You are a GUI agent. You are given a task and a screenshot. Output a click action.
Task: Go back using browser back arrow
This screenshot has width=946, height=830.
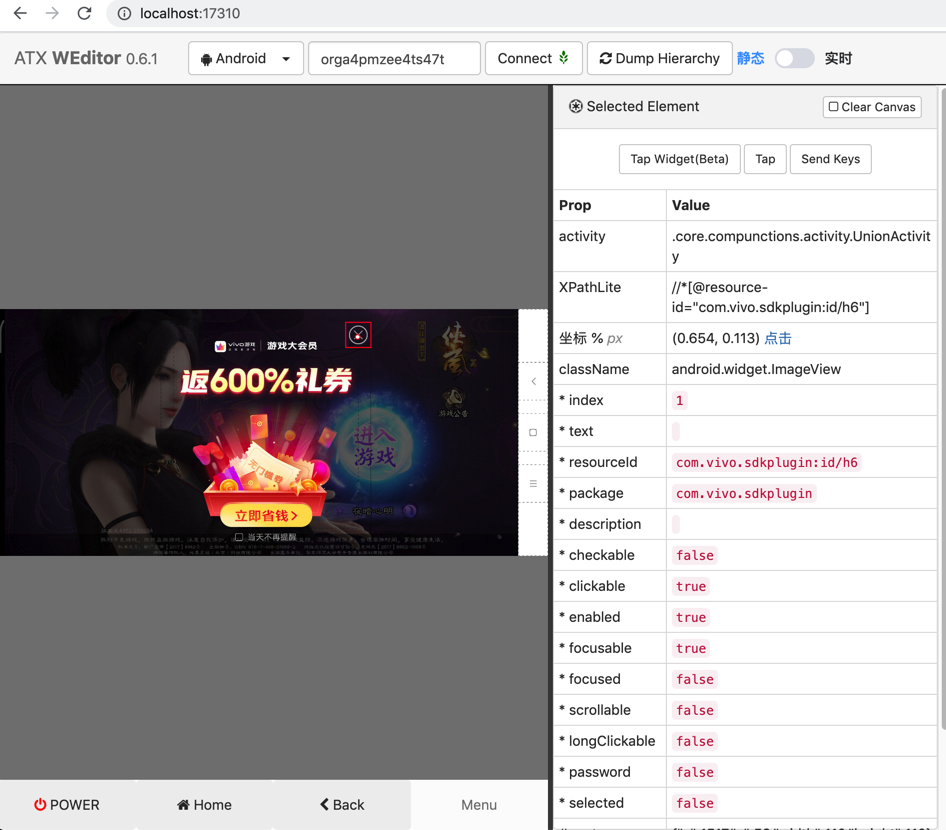(x=20, y=13)
